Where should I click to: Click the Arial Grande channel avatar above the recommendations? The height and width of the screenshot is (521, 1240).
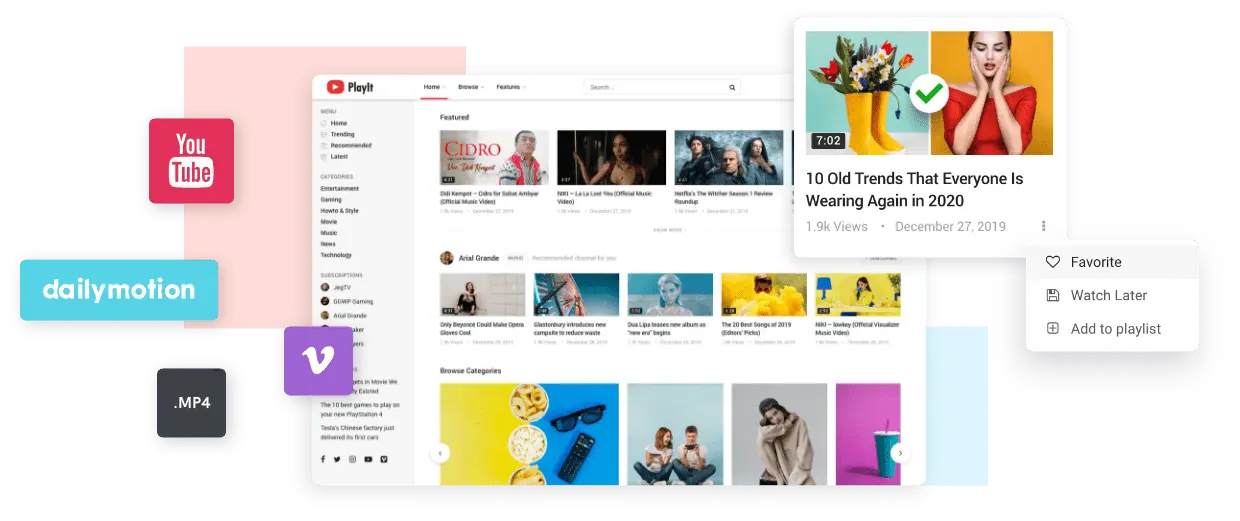(x=447, y=258)
